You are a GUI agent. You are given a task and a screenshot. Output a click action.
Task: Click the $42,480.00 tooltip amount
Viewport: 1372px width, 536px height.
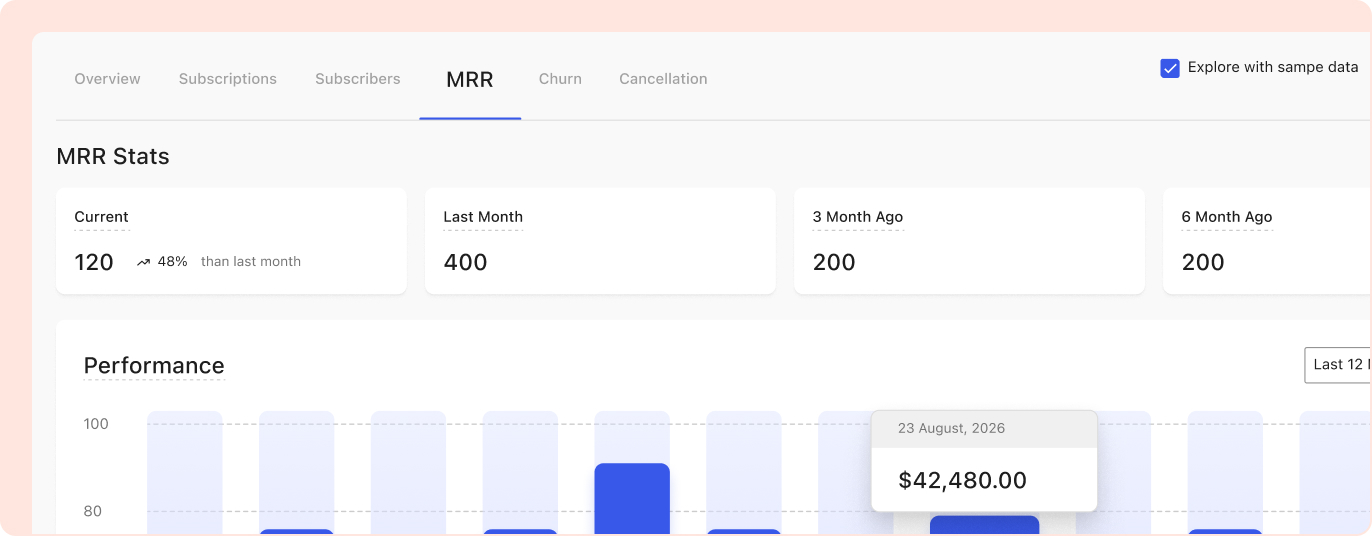963,480
